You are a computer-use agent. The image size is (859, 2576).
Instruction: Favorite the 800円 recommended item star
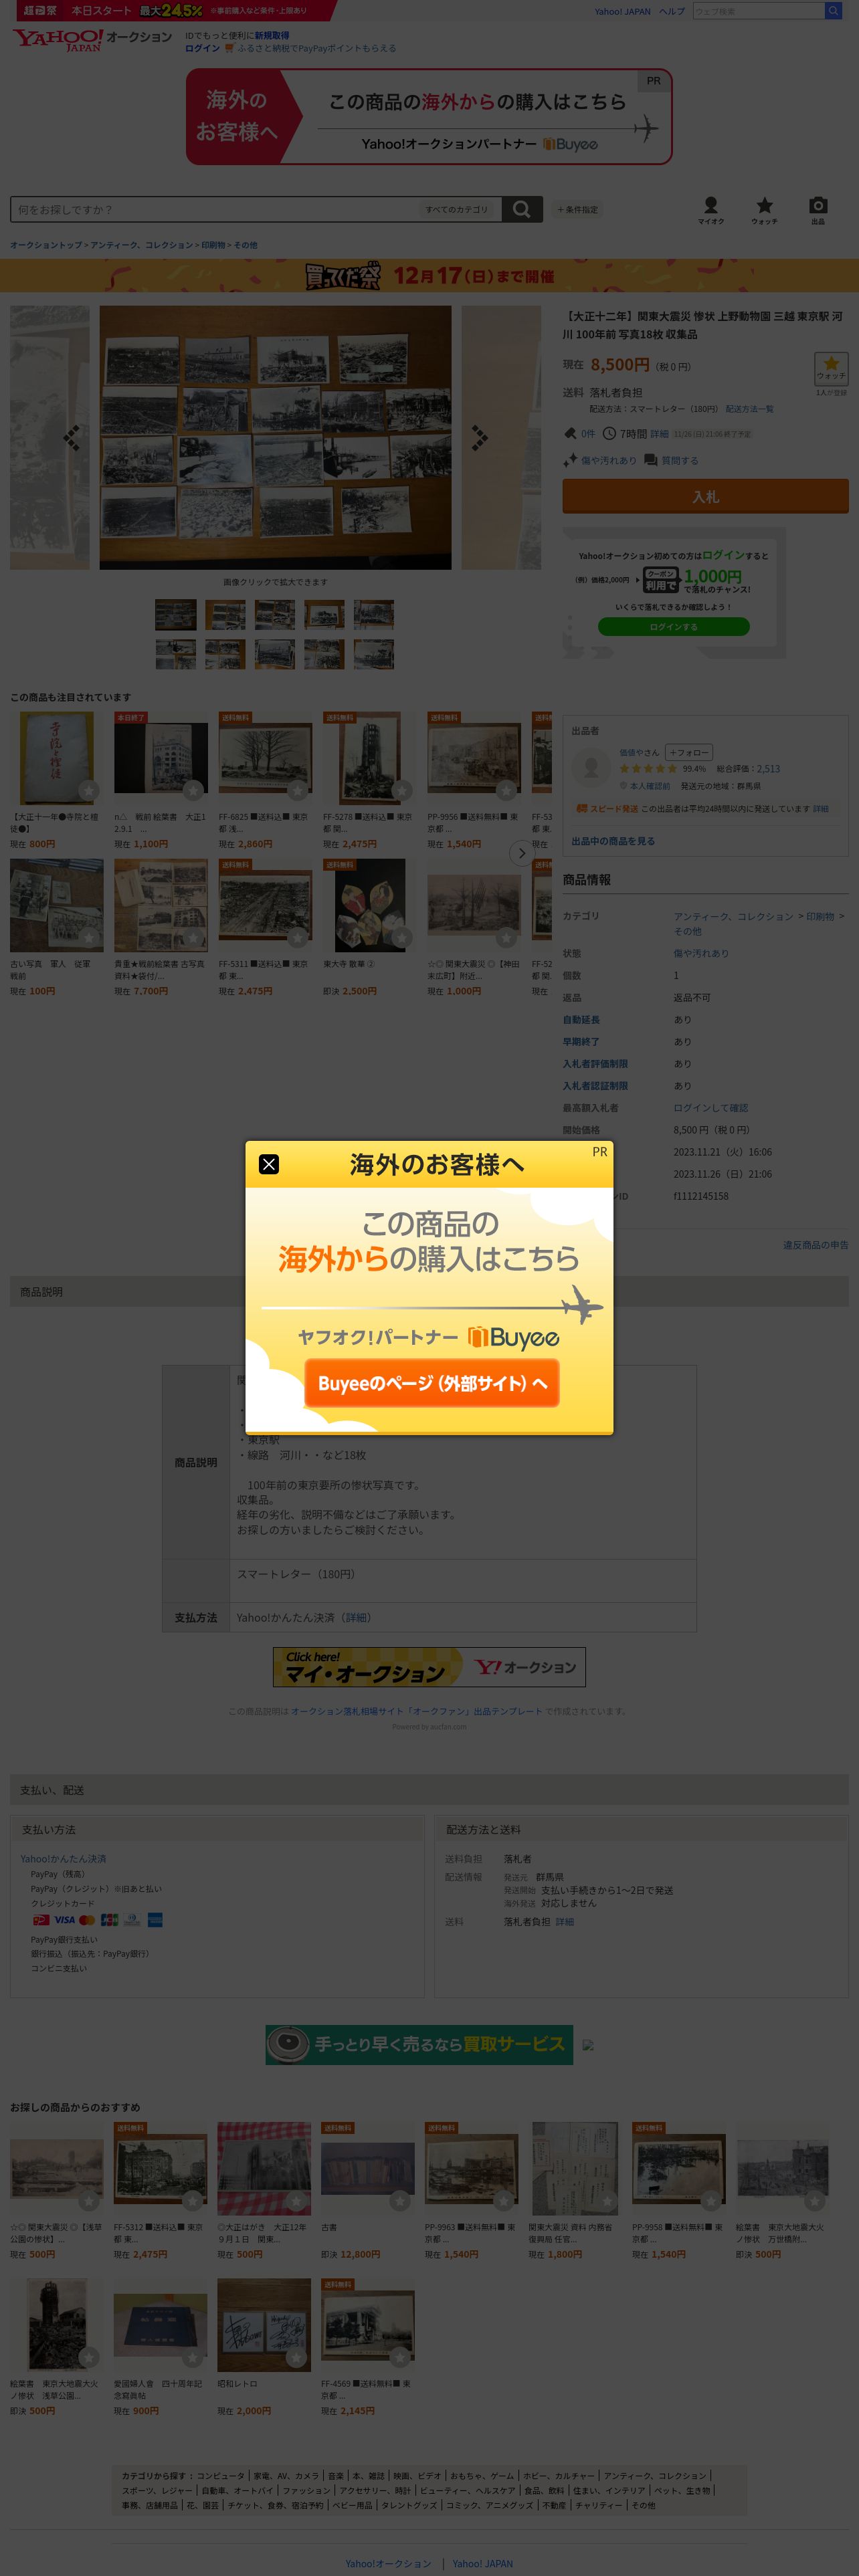click(88, 790)
